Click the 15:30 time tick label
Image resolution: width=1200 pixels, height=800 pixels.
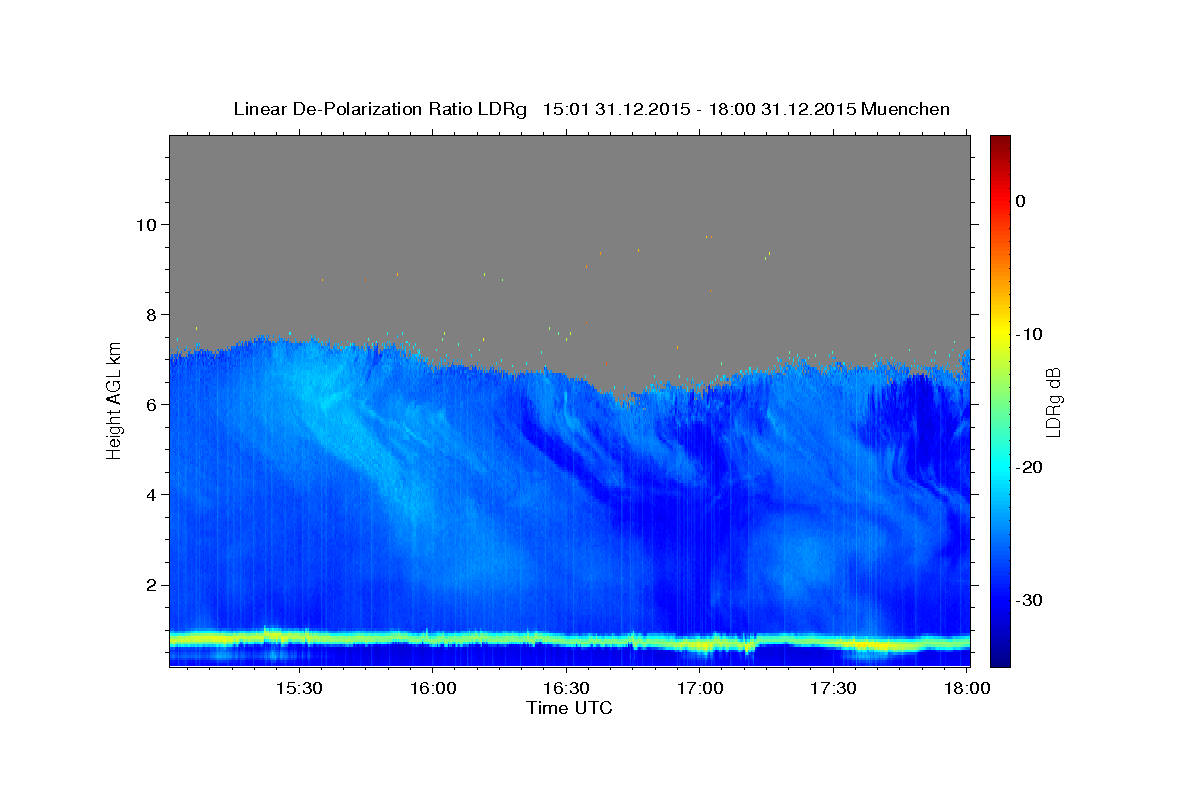[298, 689]
